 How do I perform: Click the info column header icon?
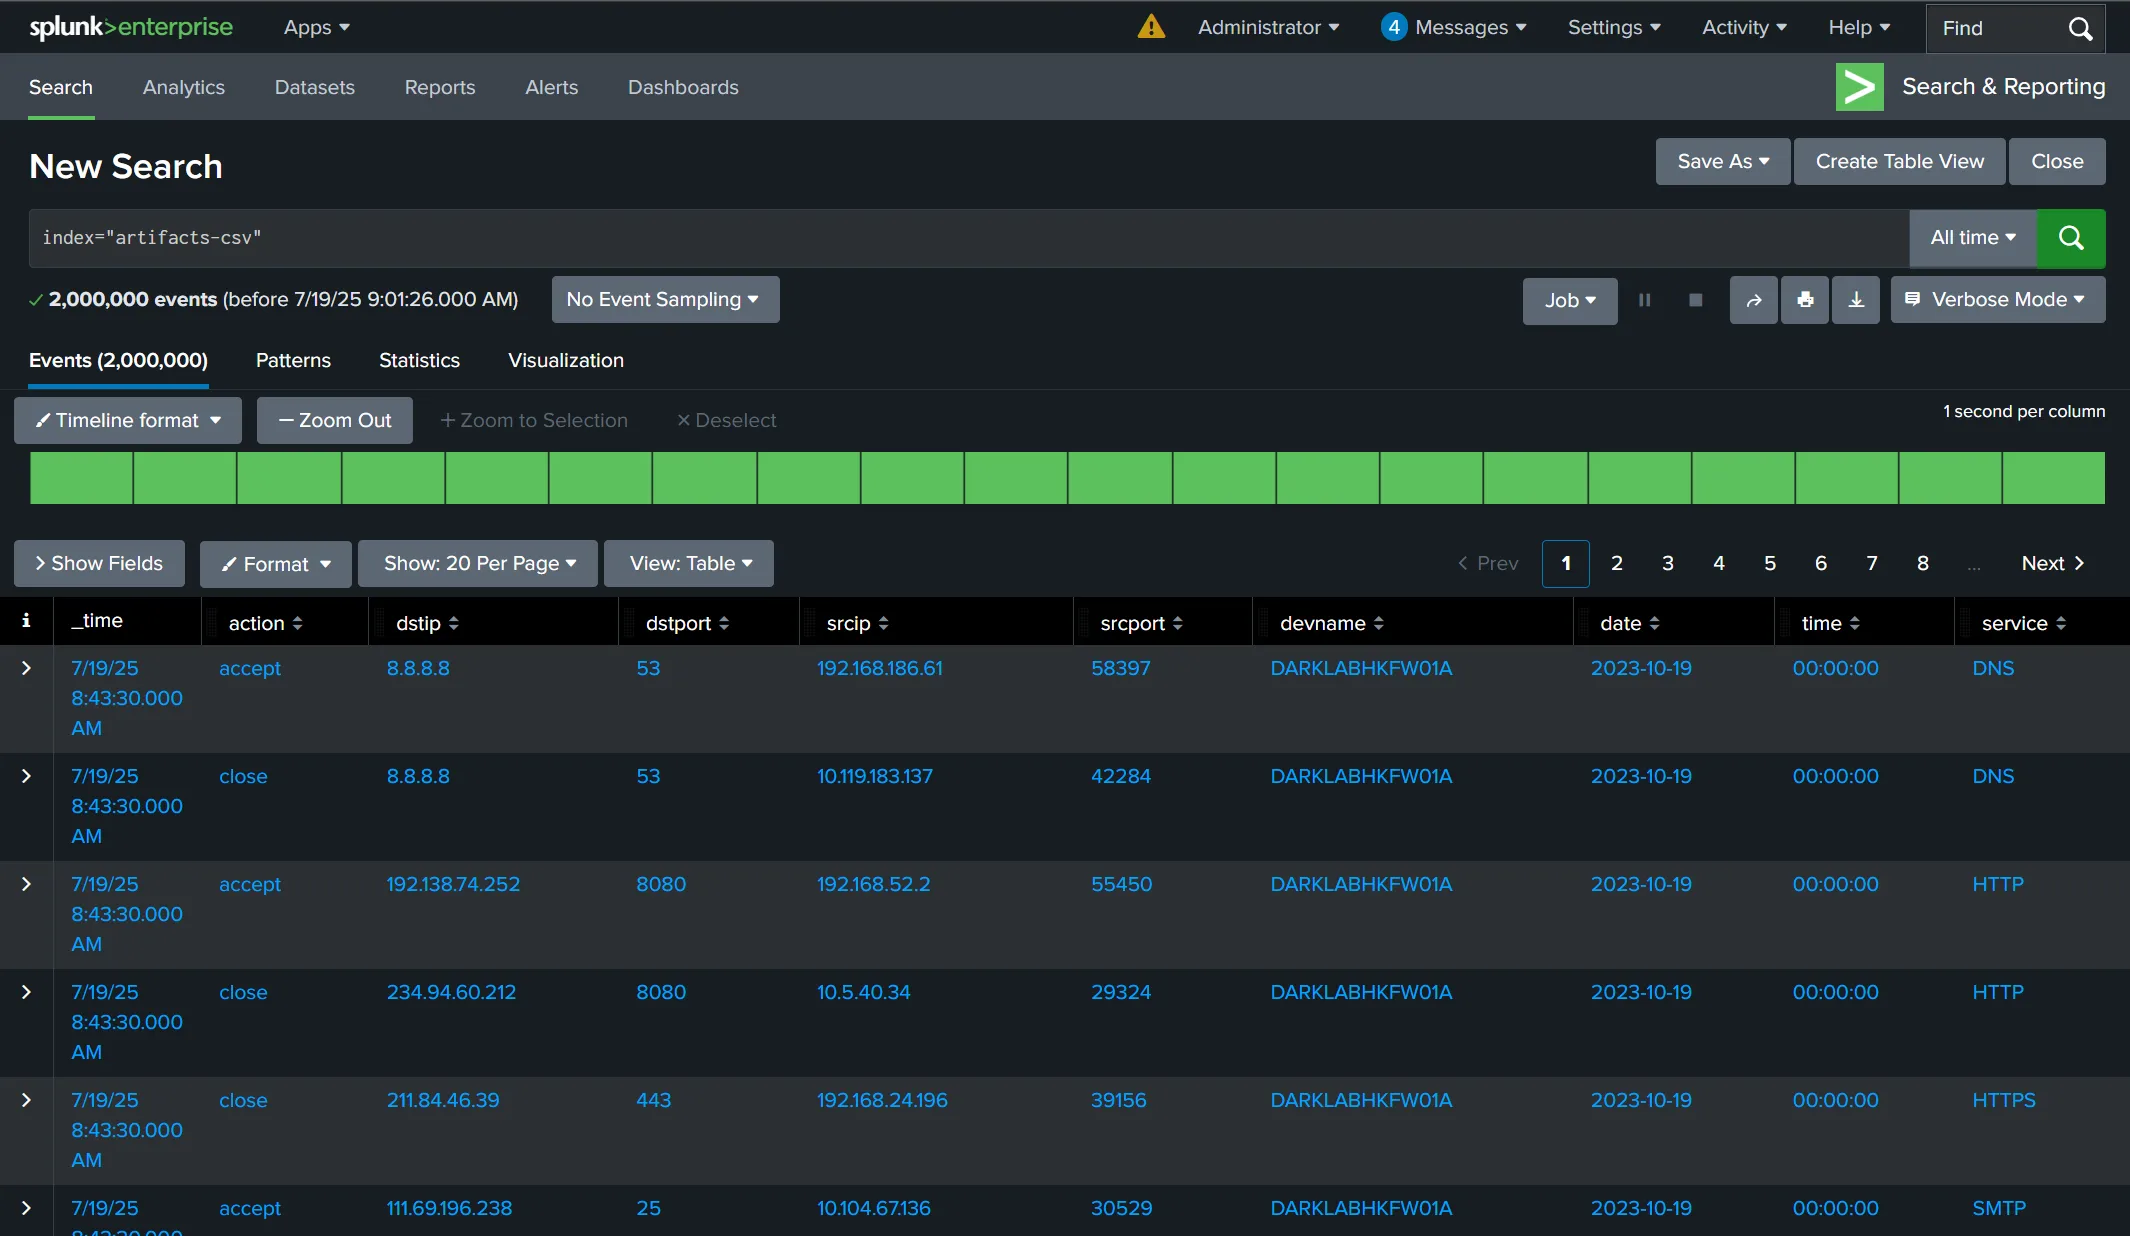pos(26,621)
